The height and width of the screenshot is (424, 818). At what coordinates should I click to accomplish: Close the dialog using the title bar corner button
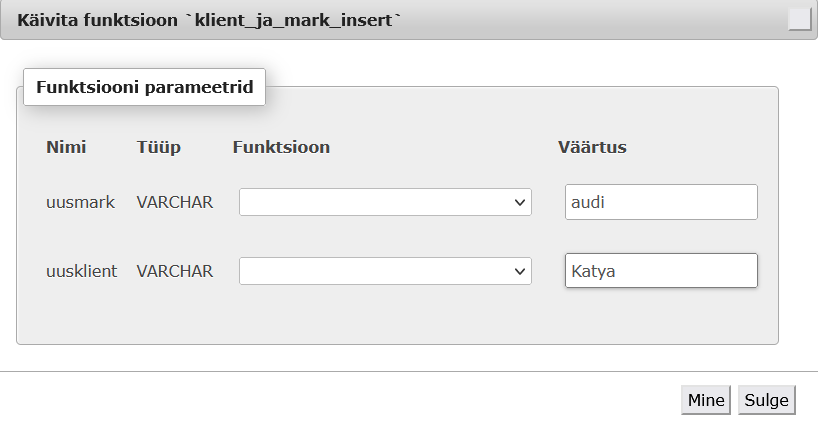[x=799, y=20]
